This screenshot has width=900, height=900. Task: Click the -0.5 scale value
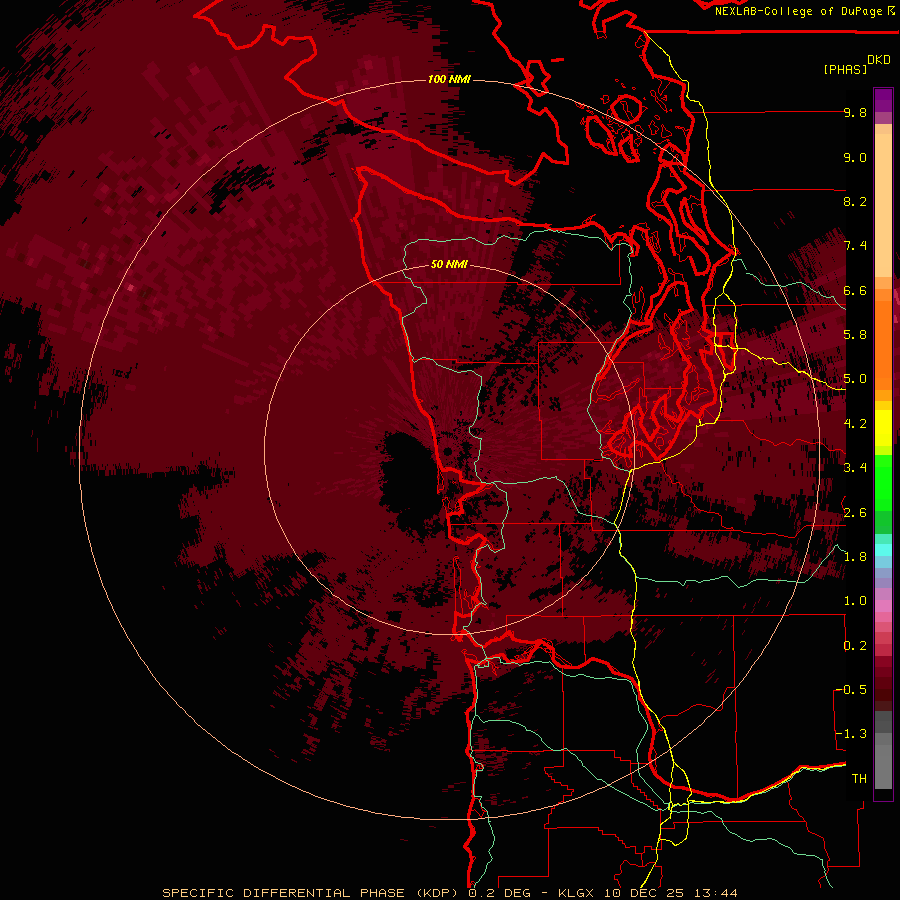pos(851,690)
